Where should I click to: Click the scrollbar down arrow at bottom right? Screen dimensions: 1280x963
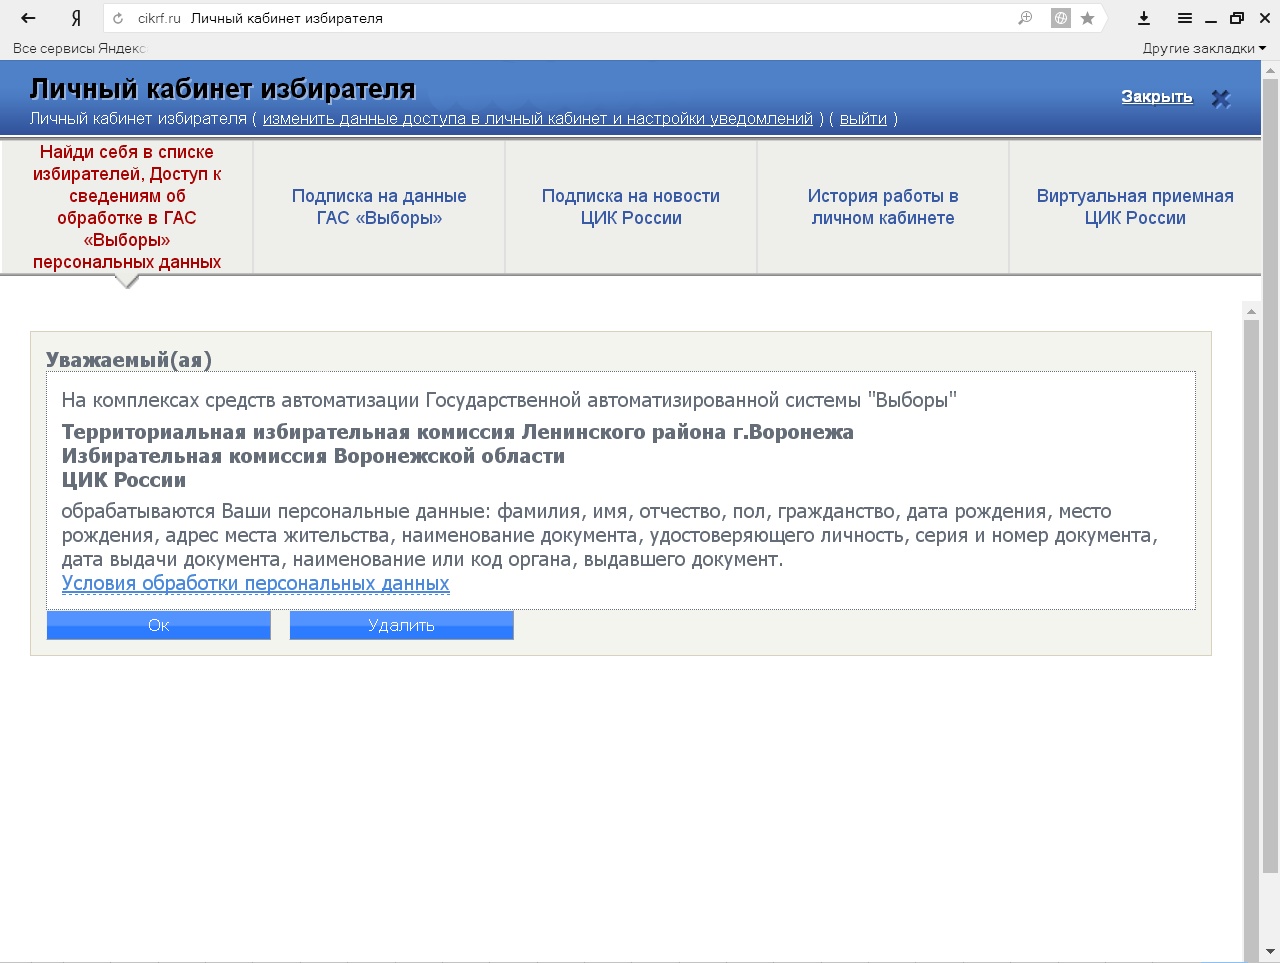1271,952
